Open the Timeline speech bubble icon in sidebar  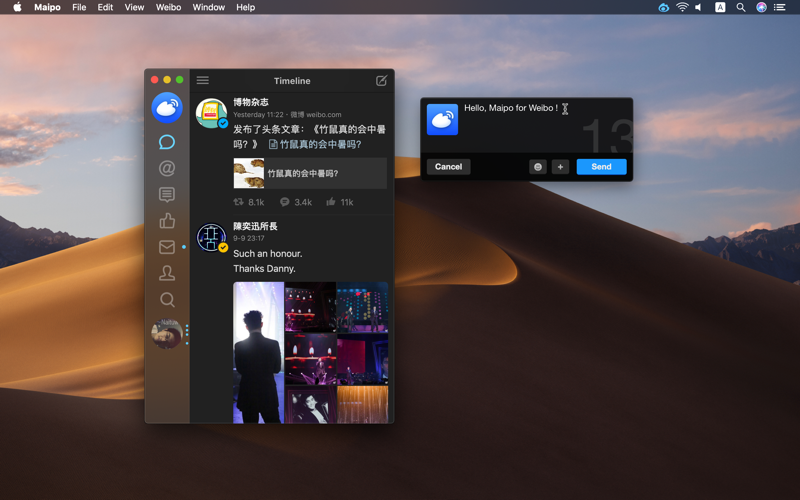[x=167, y=142]
